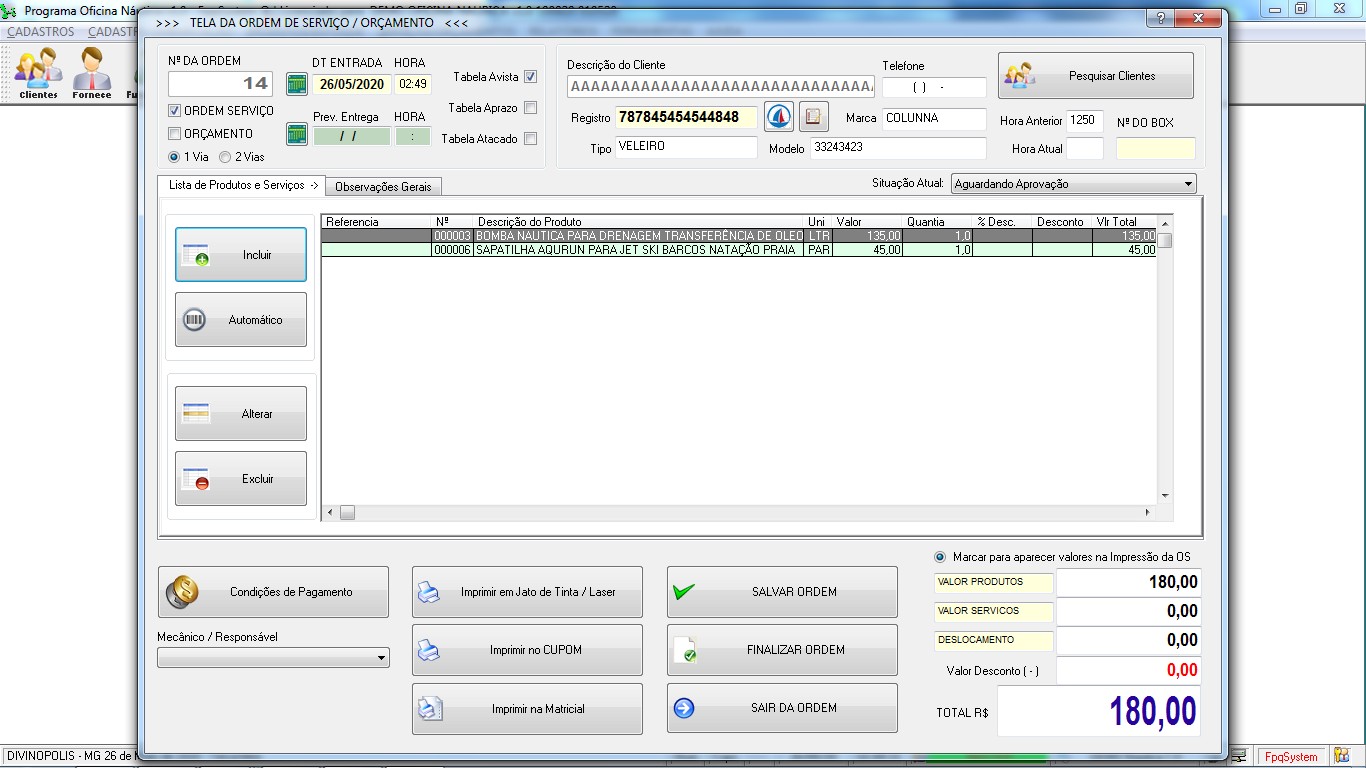Viewport: 1366px width, 768px height.
Task: Click the Telefone input field
Action: pos(934,87)
